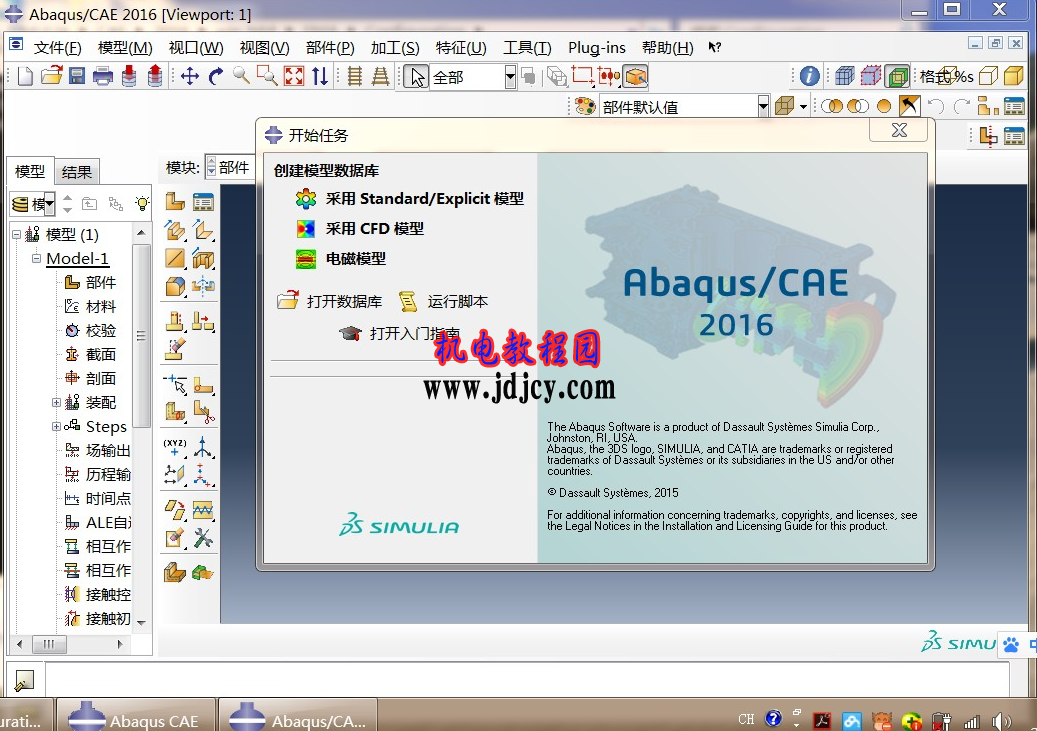This screenshot has width=1037, height=731.
Task: Click the CFD model colorful icon
Action: pyautogui.click(x=306, y=229)
